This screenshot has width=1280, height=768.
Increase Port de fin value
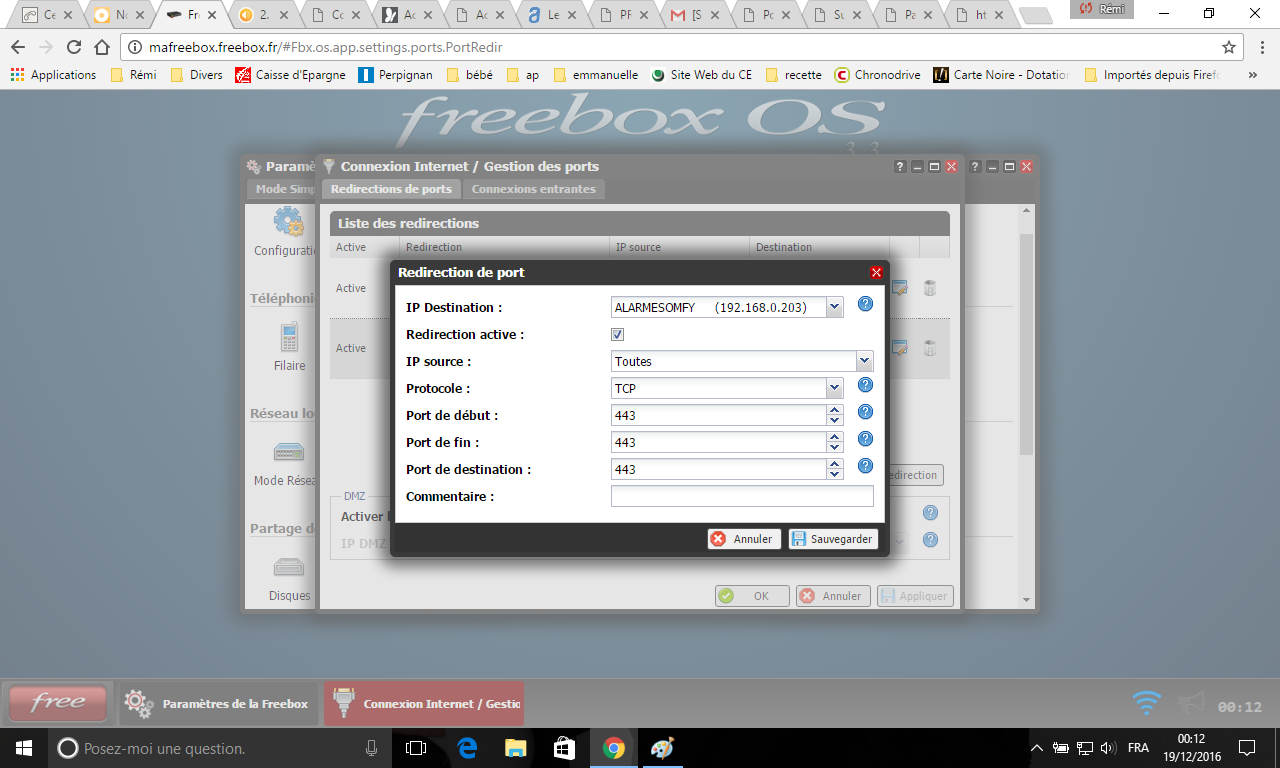click(x=835, y=437)
